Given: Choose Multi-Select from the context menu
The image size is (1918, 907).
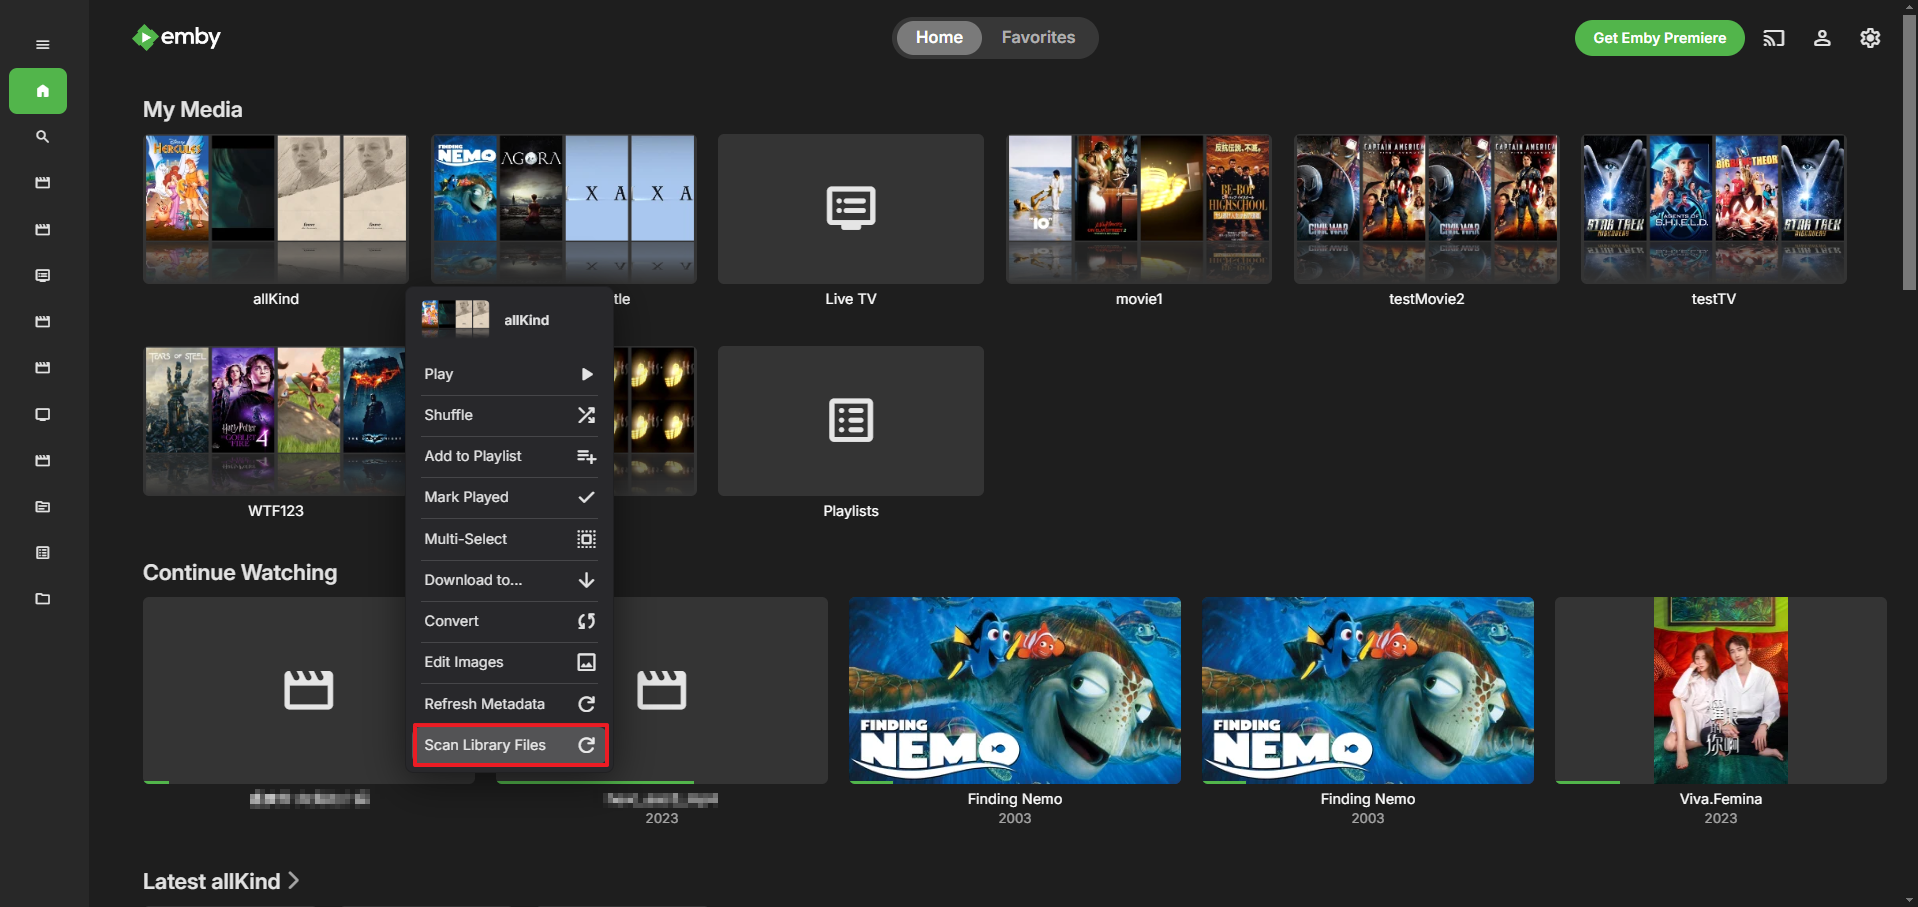Looking at the screenshot, I should (509, 539).
